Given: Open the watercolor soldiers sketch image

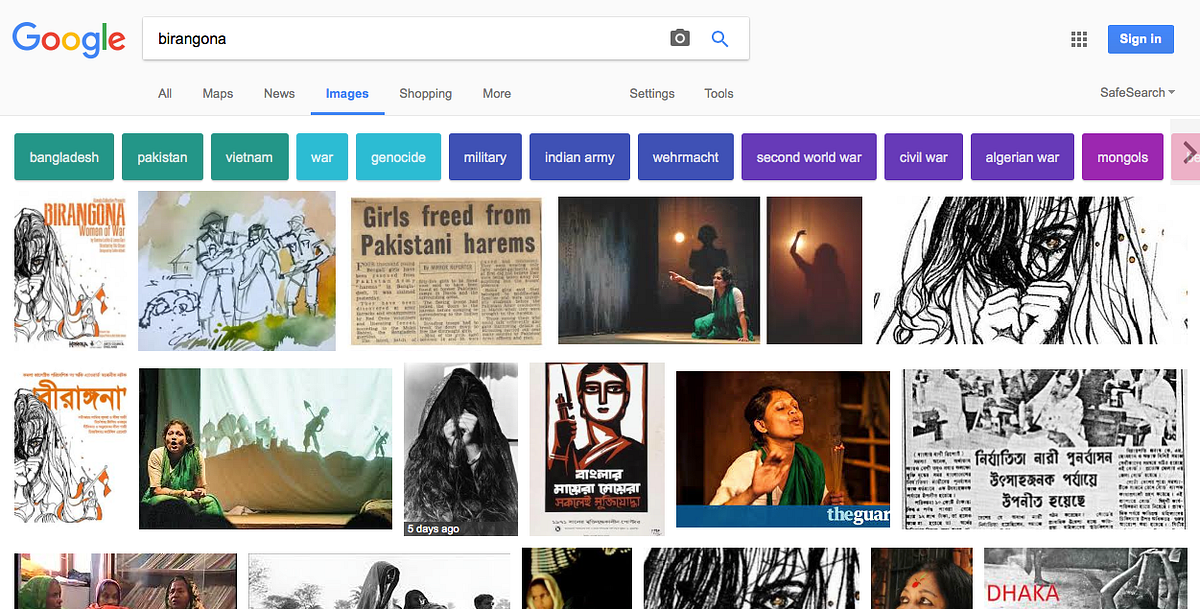Looking at the screenshot, I should (237, 271).
